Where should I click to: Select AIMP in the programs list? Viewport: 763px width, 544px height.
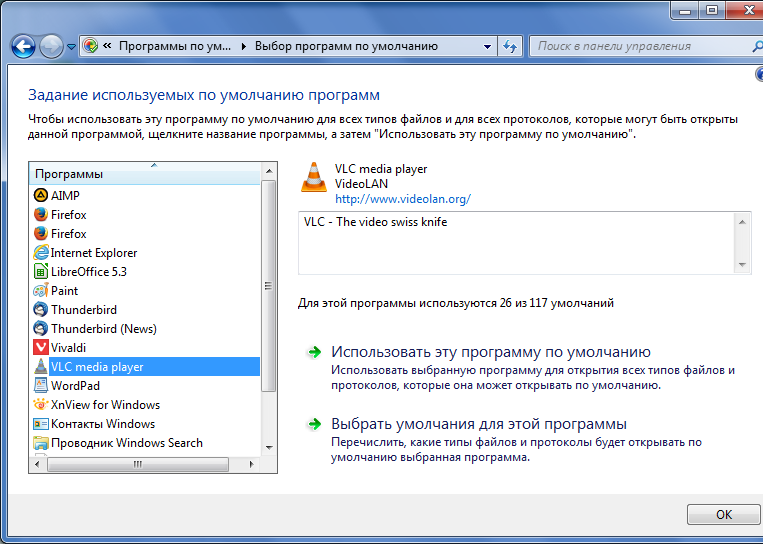[x=65, y=196]
